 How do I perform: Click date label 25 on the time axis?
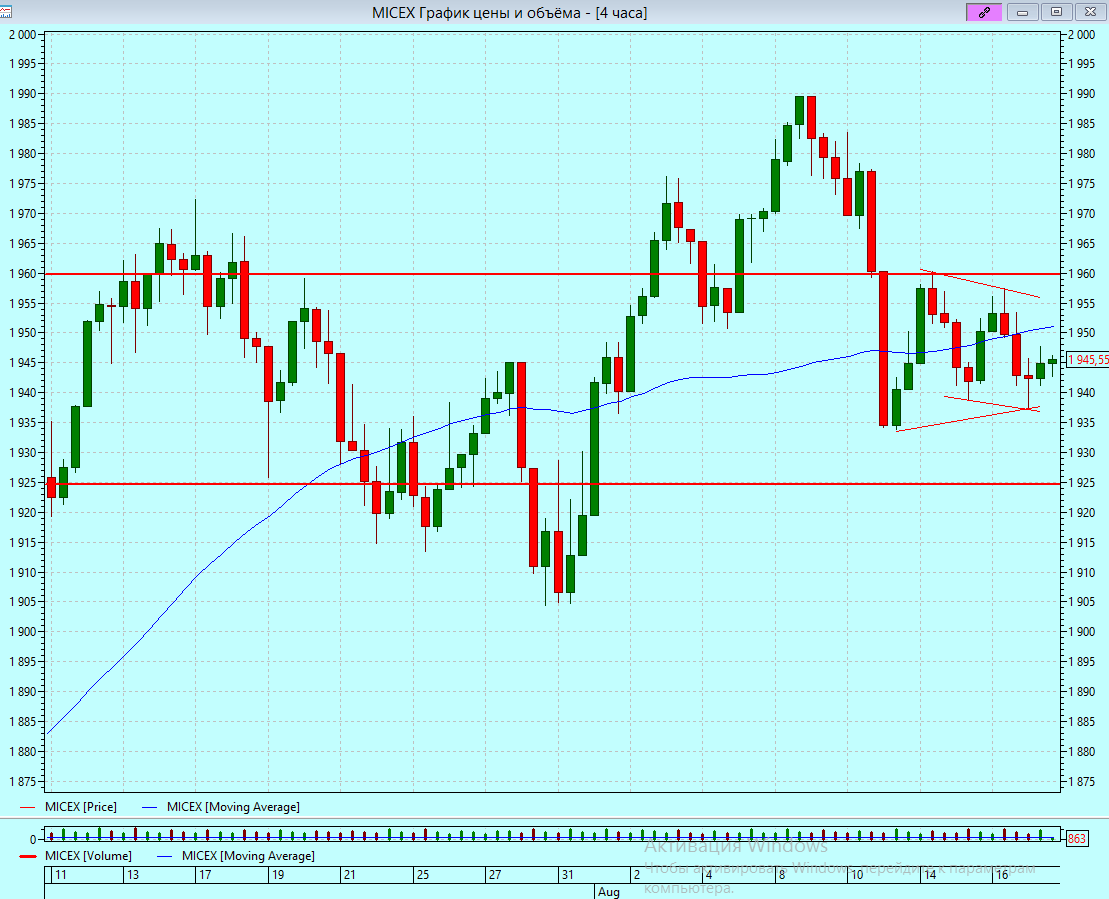pyautogui.click(x=423, y=875)
